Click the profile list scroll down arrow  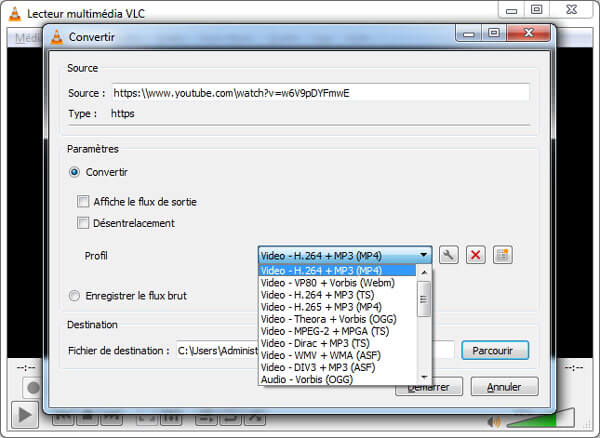424,377
